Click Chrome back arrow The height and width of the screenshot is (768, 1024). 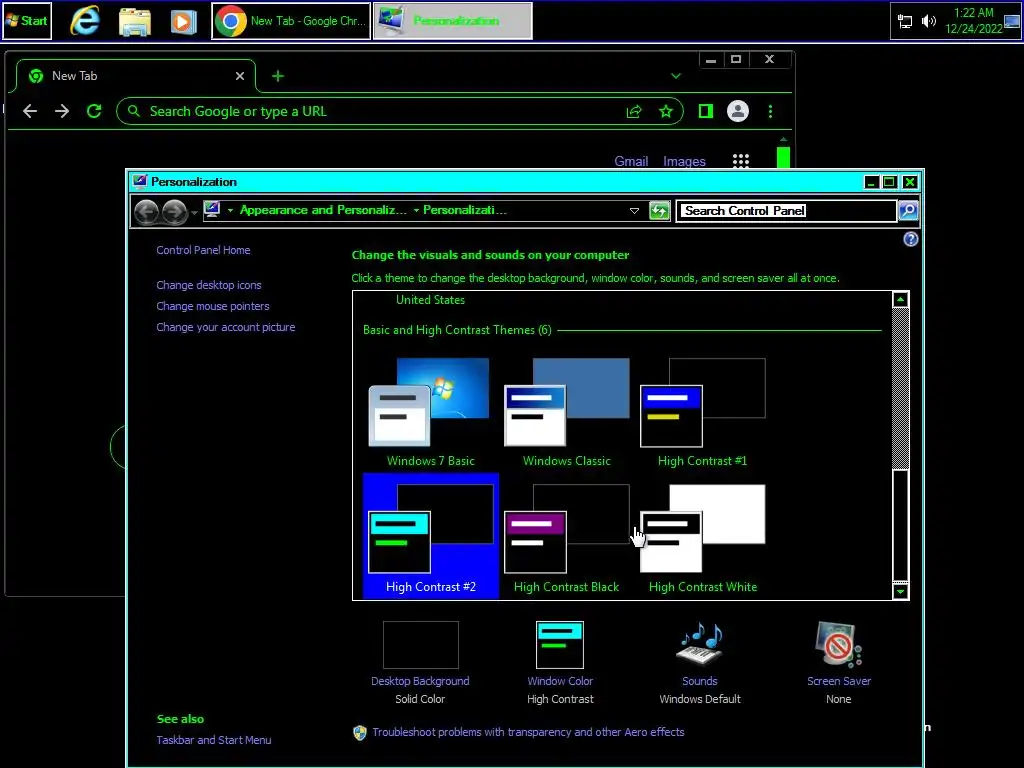coord(30,112)
